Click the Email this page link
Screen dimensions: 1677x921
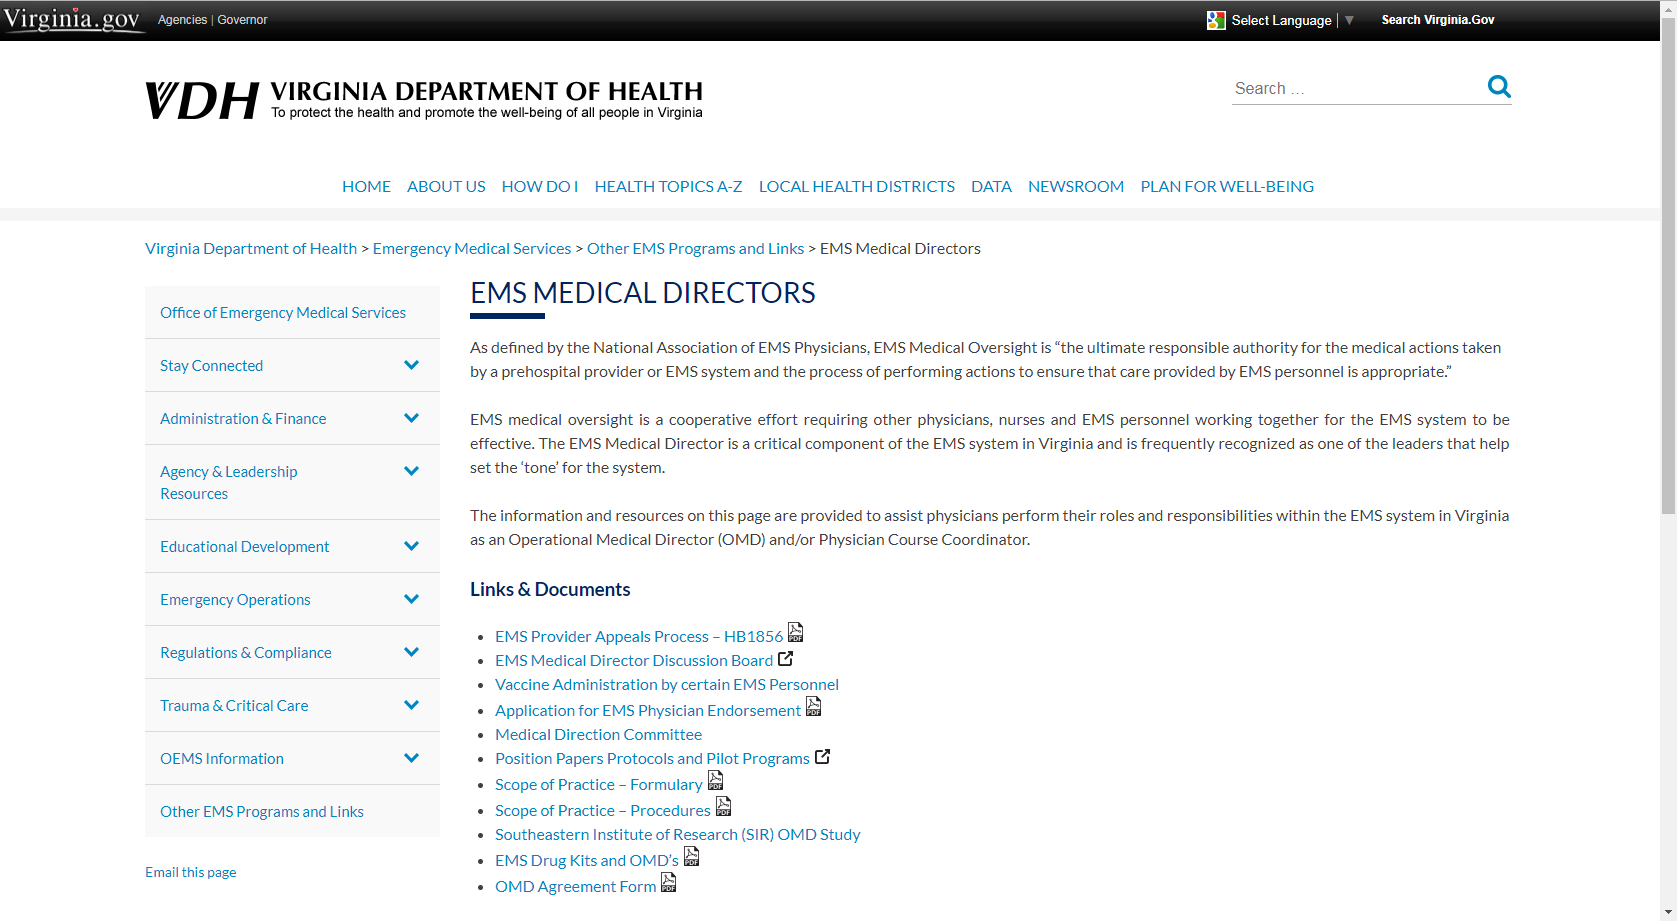pos(190,871)
